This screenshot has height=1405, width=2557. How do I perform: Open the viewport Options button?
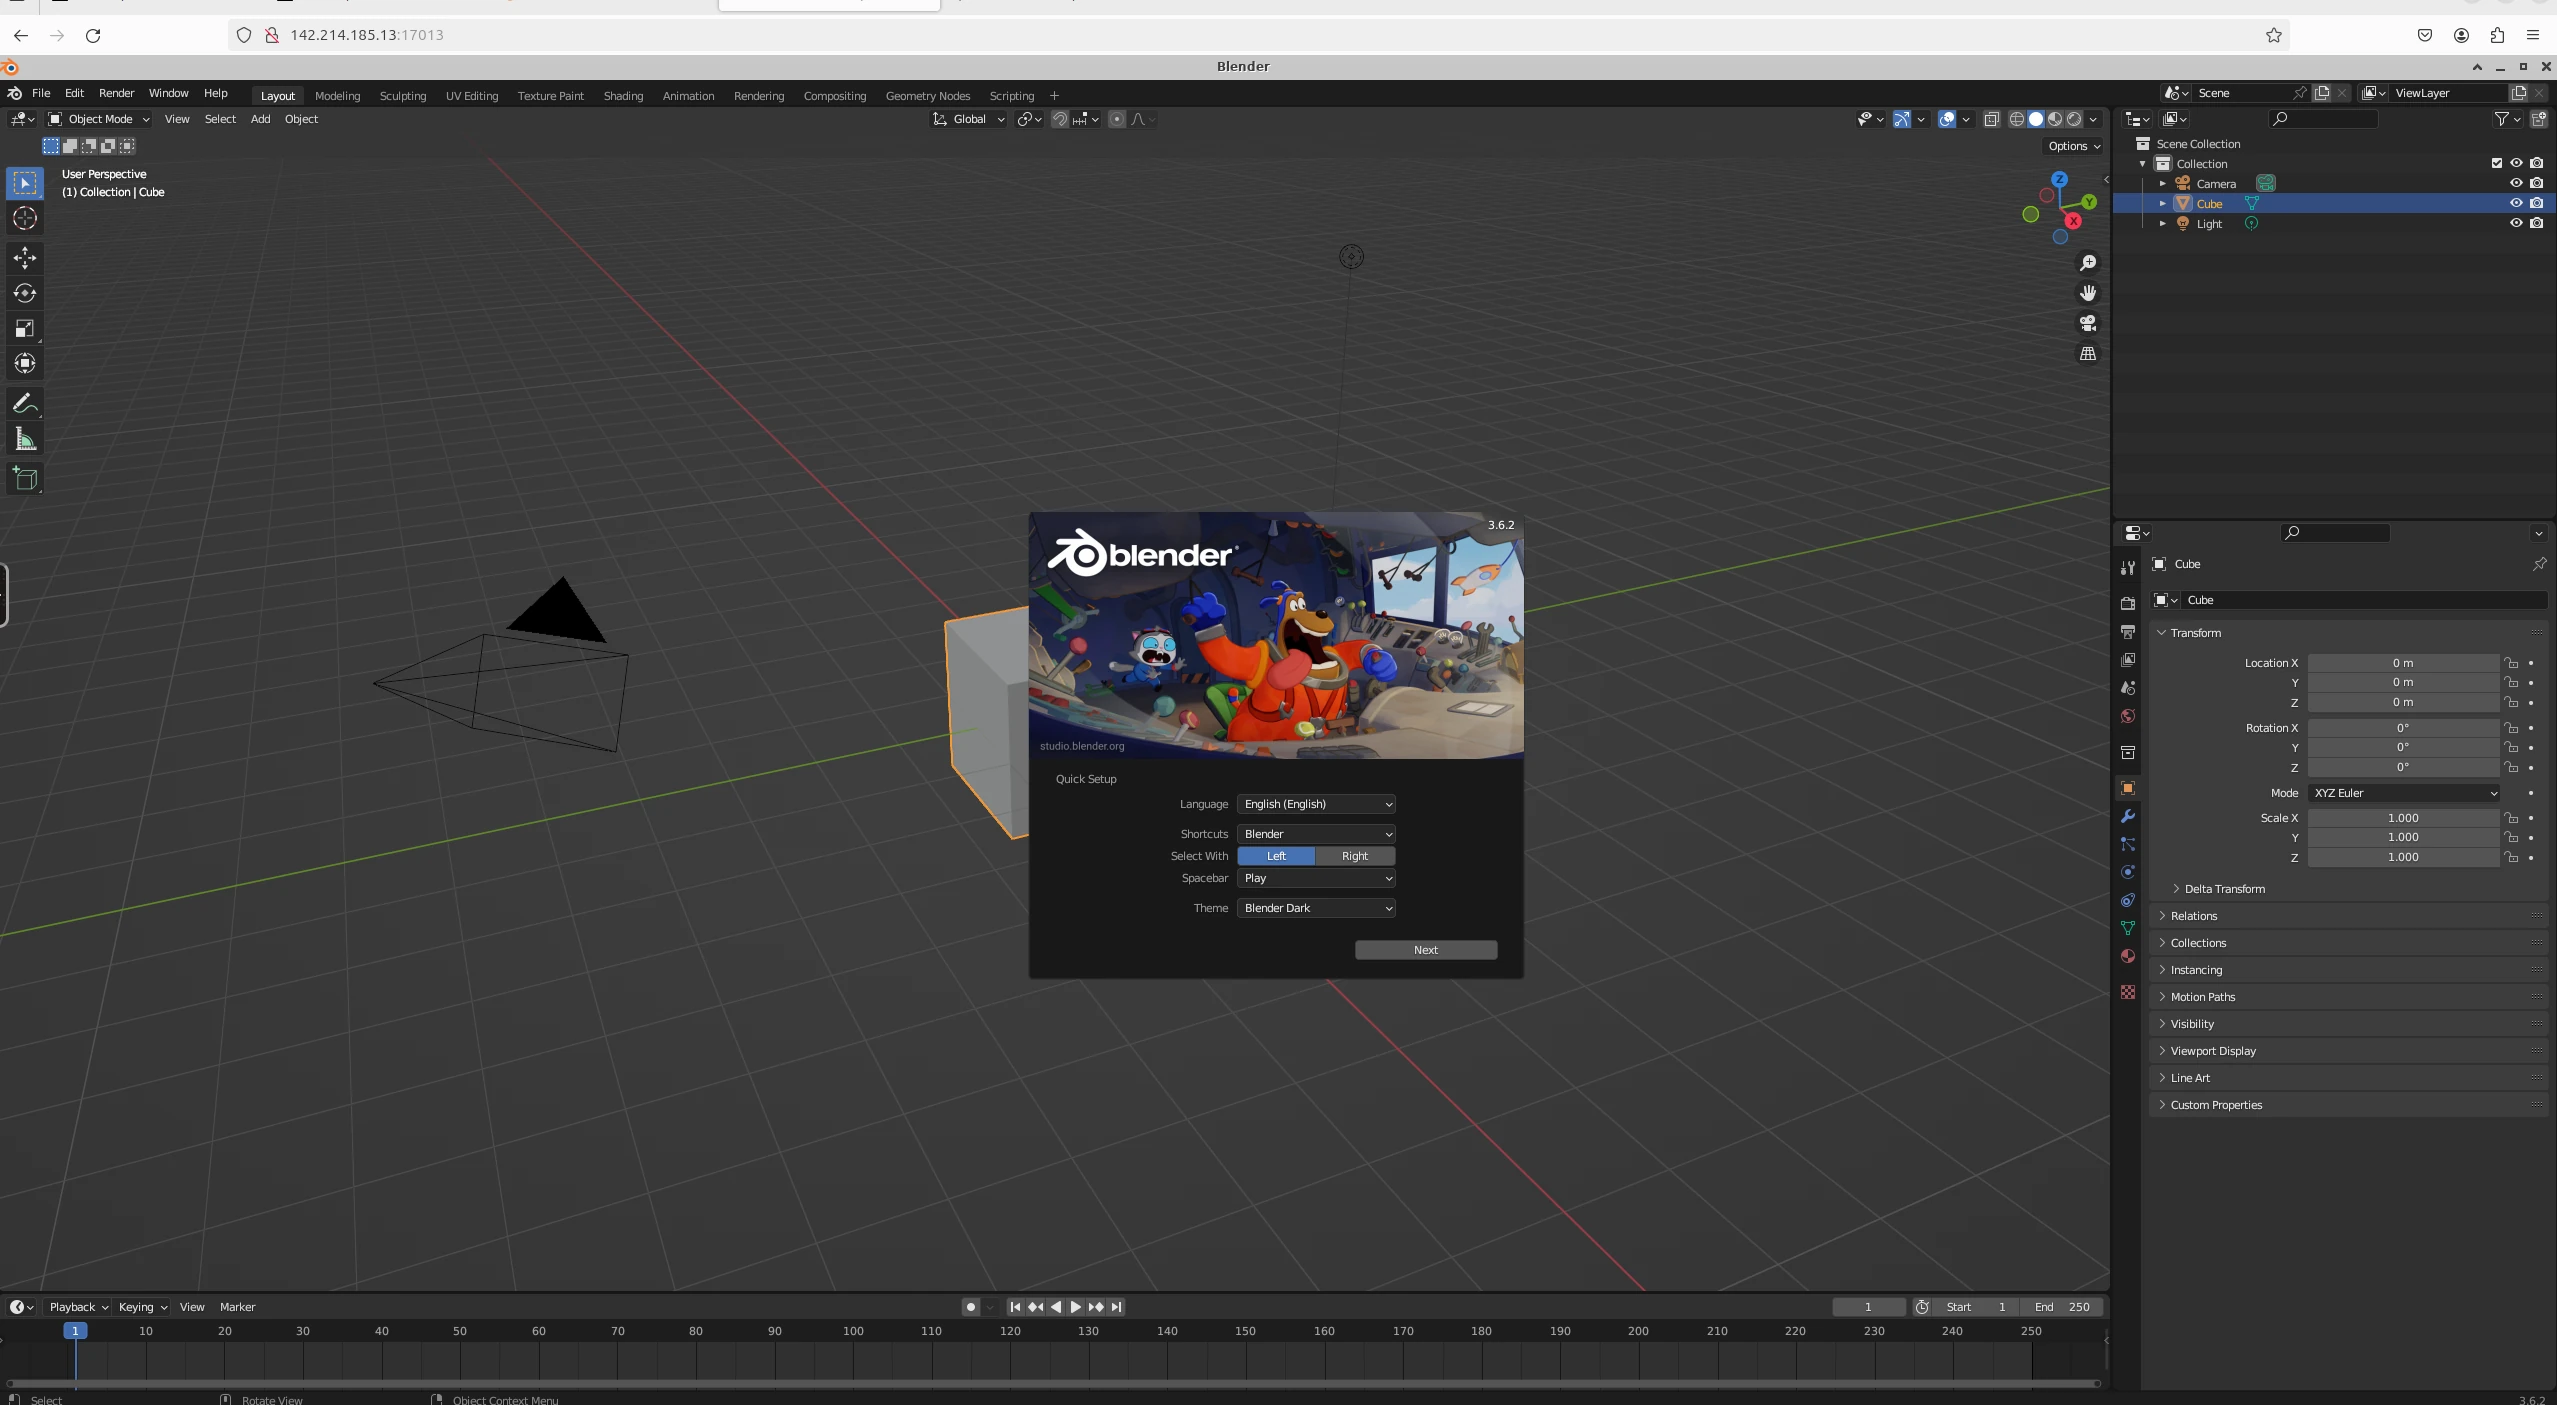(x=2073, y=146)
